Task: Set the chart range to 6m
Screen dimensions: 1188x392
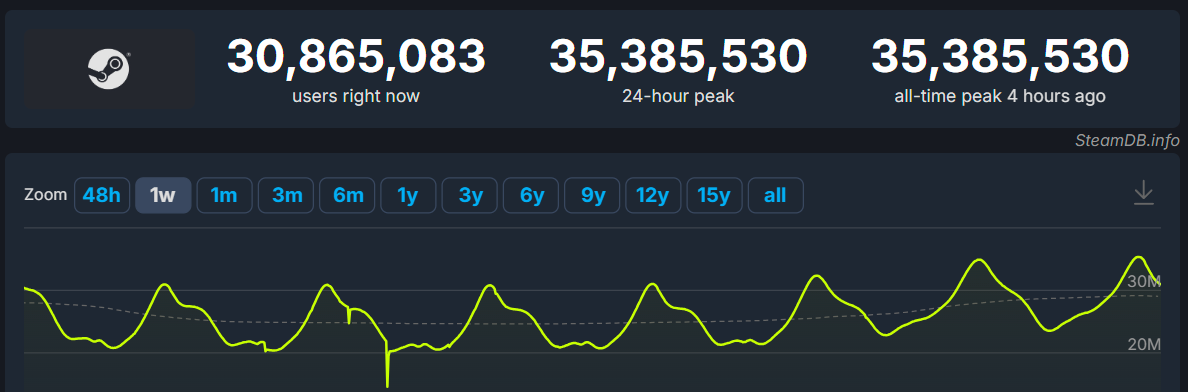Action: (x=347, y=196)
